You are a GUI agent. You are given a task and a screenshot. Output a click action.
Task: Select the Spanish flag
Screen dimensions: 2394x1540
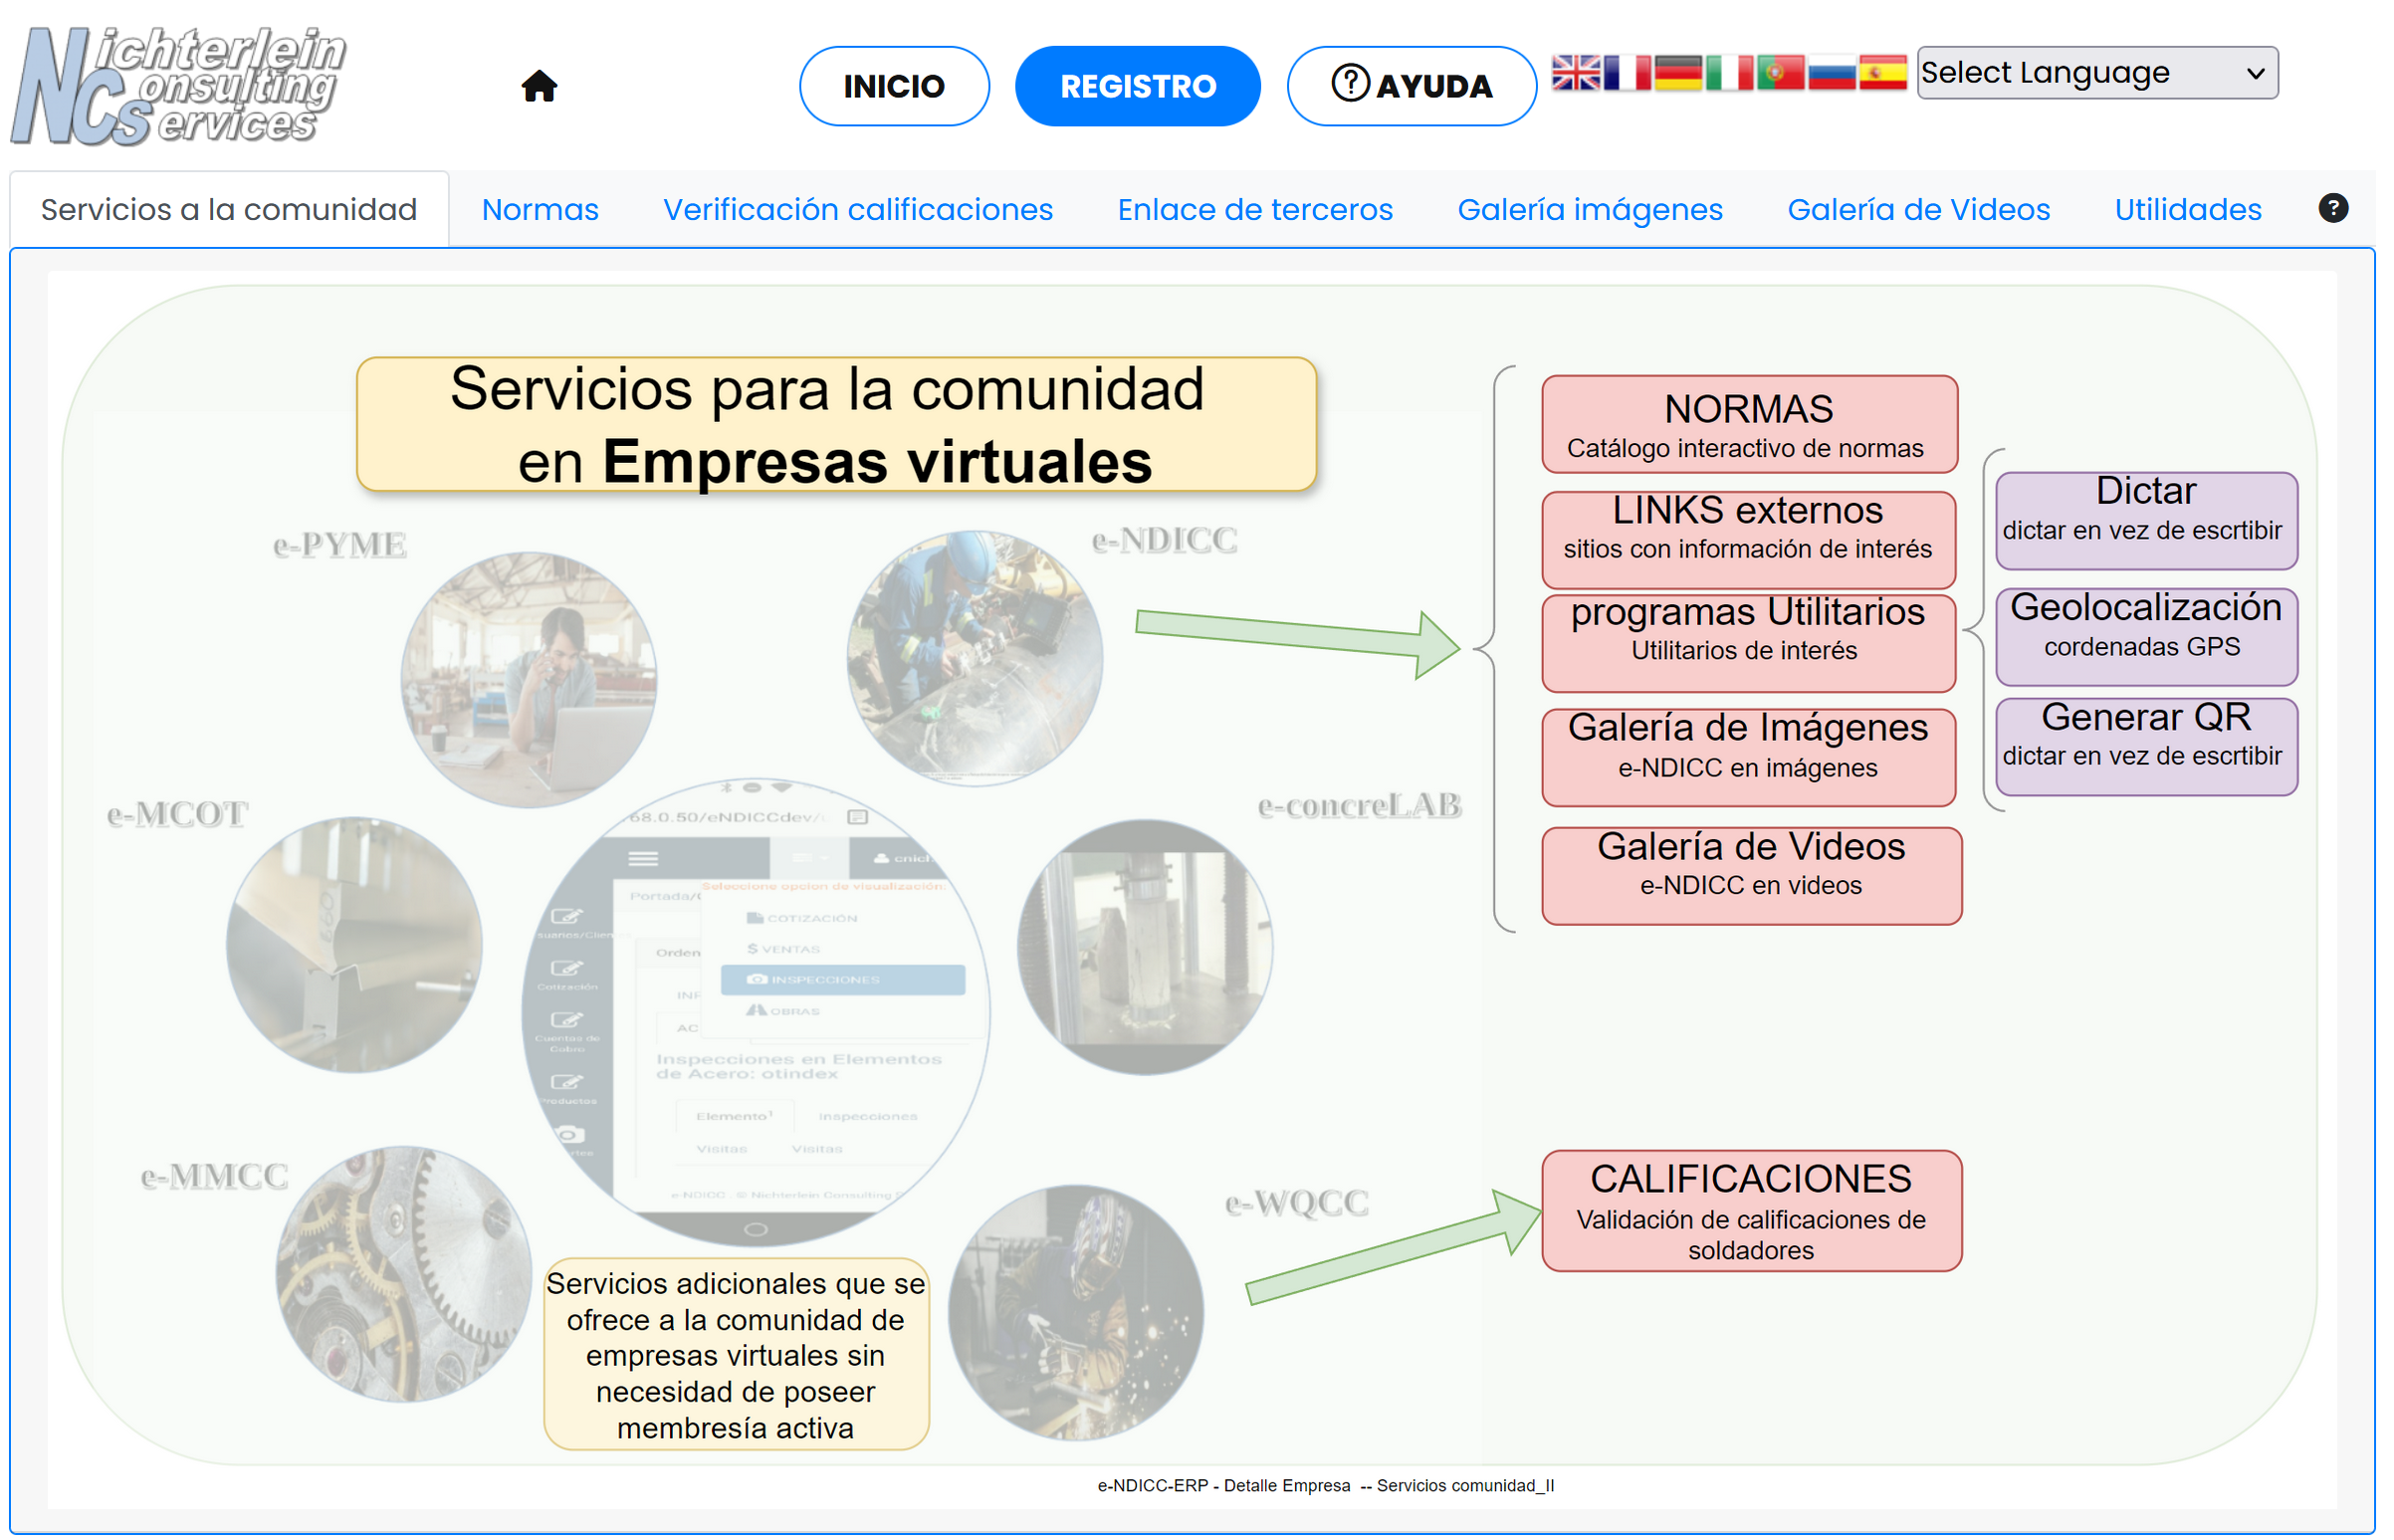click(1883, 73)
